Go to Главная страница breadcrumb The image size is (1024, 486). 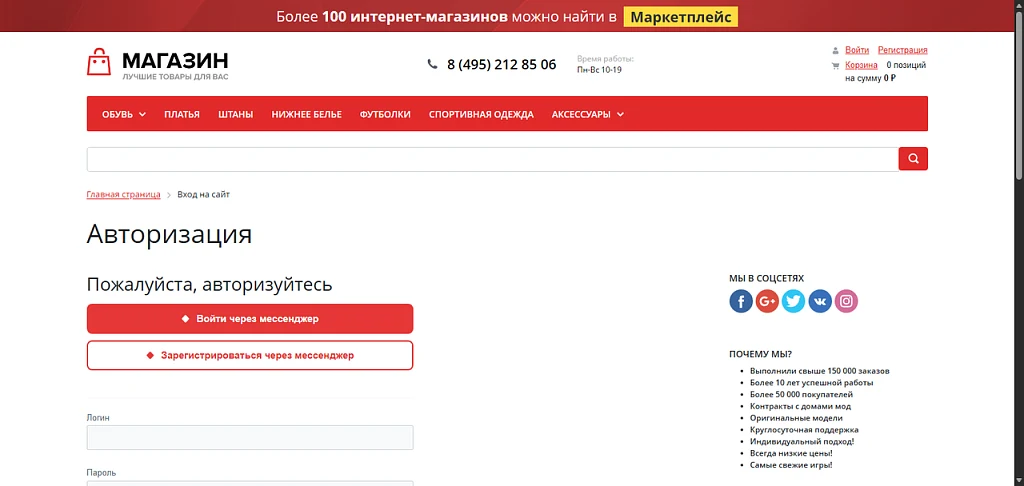tap(123, 195)
